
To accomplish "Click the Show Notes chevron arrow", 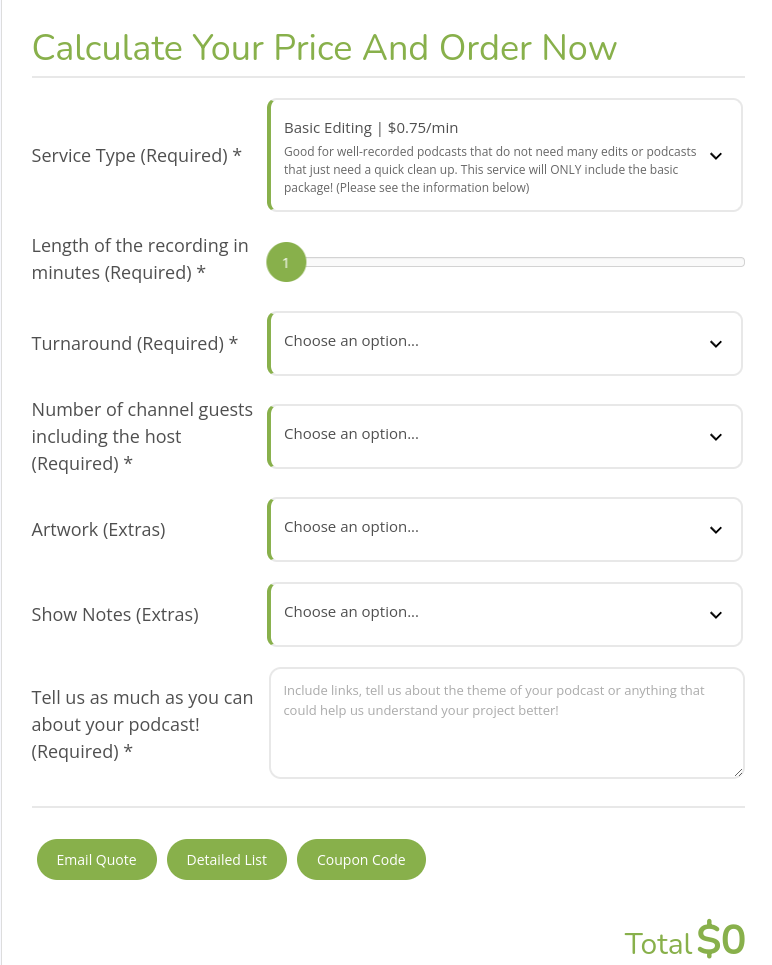I will (715, 615).
